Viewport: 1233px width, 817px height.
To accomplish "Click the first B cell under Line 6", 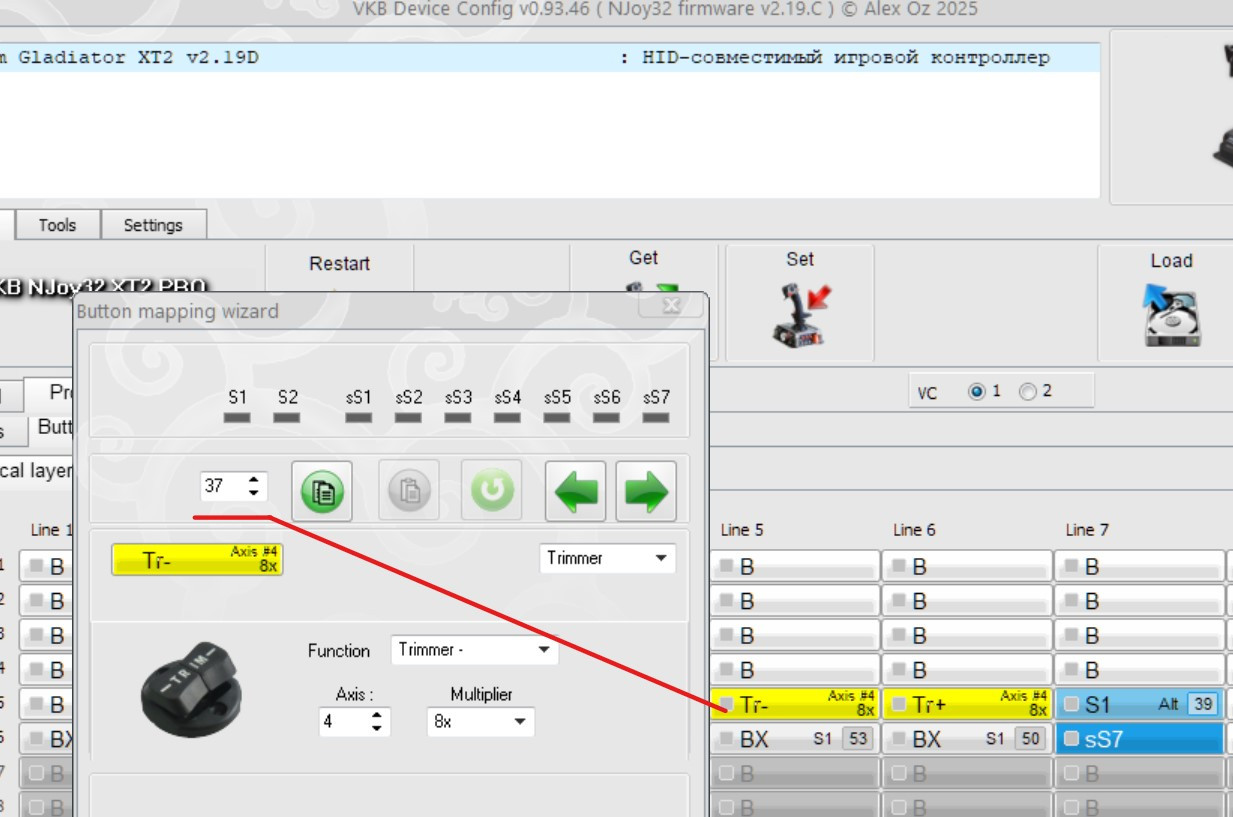I will point(966,566).
